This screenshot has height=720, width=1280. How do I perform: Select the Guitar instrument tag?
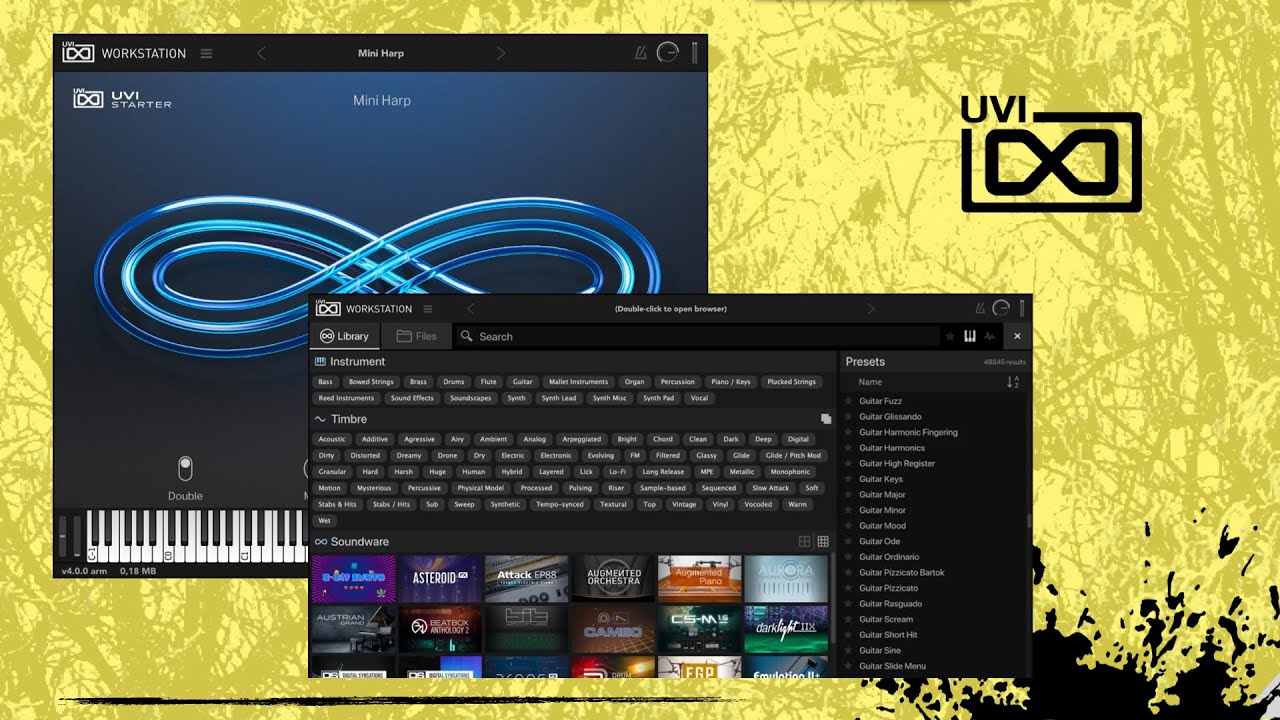[522, 382]
